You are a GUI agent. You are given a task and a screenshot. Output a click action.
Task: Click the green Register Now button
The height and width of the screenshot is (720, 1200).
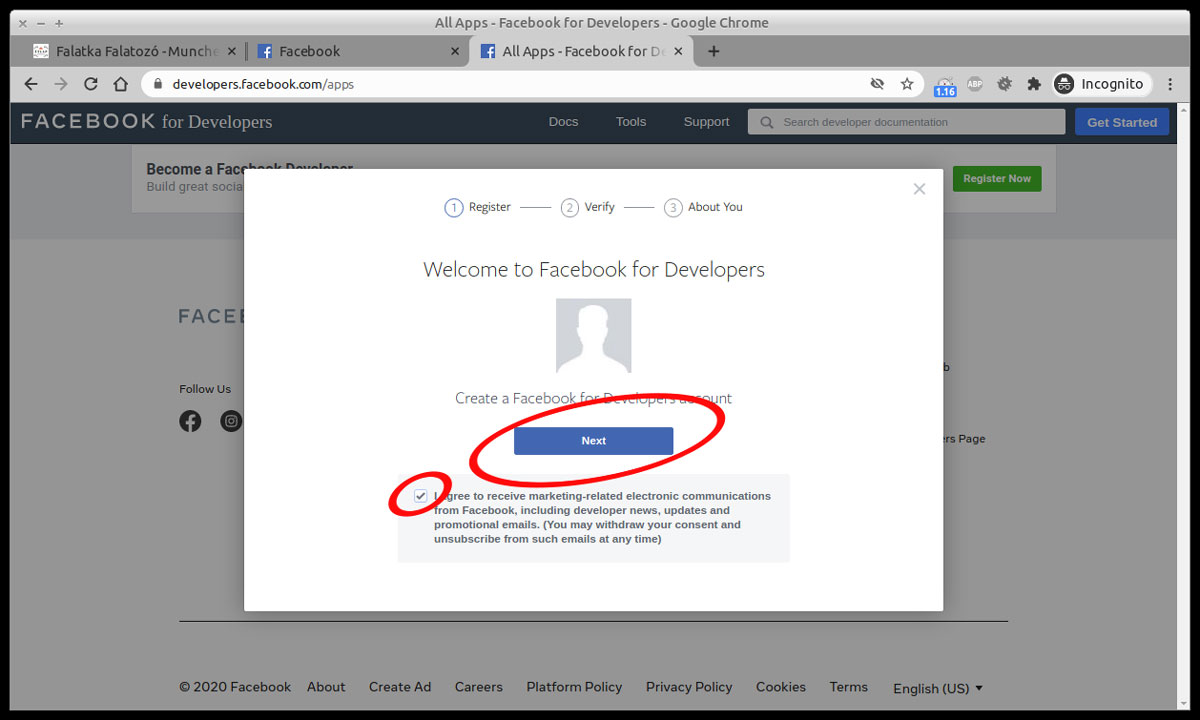(996, 179)
